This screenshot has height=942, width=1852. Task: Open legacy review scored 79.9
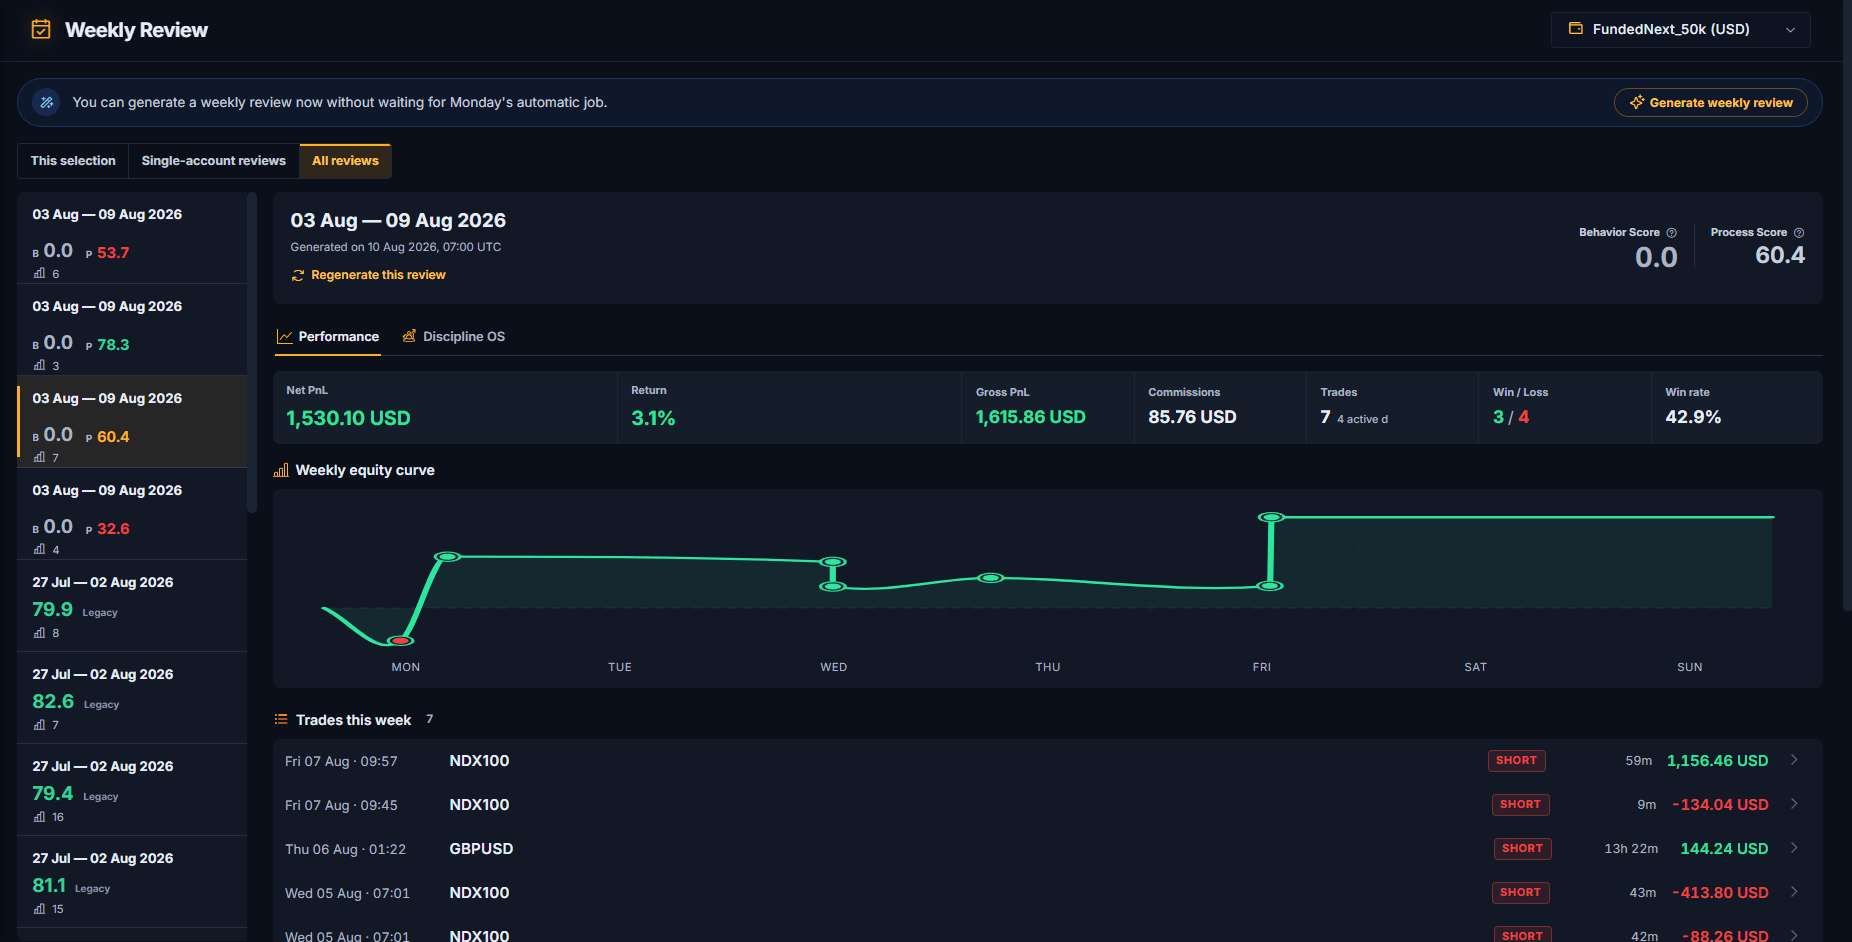click(x=132, y=606)
